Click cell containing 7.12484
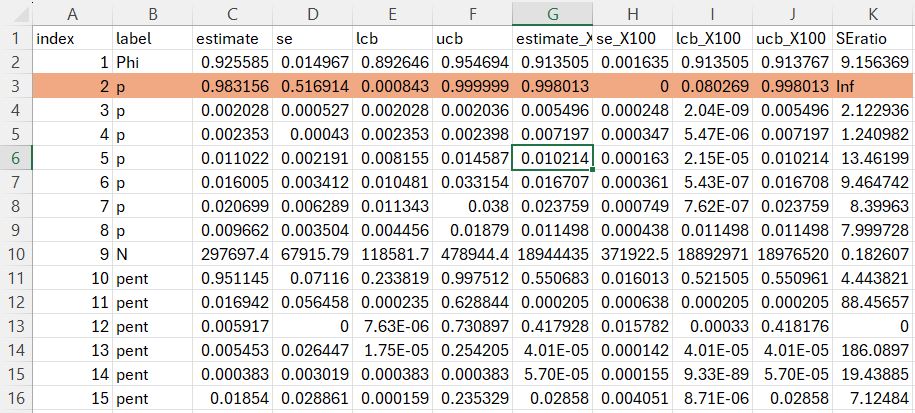 (874, 398)
